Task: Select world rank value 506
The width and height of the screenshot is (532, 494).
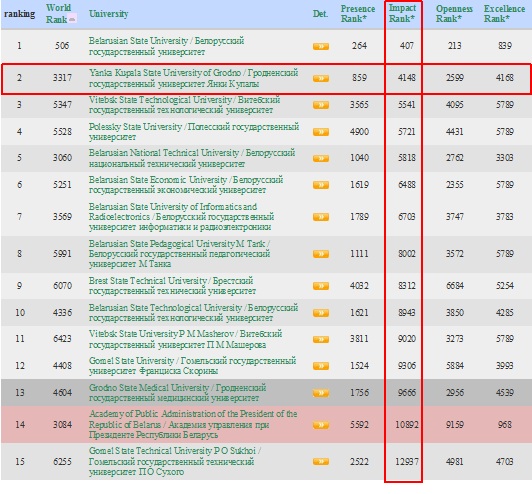Action: pyautogui.click(x=62, y=46)
